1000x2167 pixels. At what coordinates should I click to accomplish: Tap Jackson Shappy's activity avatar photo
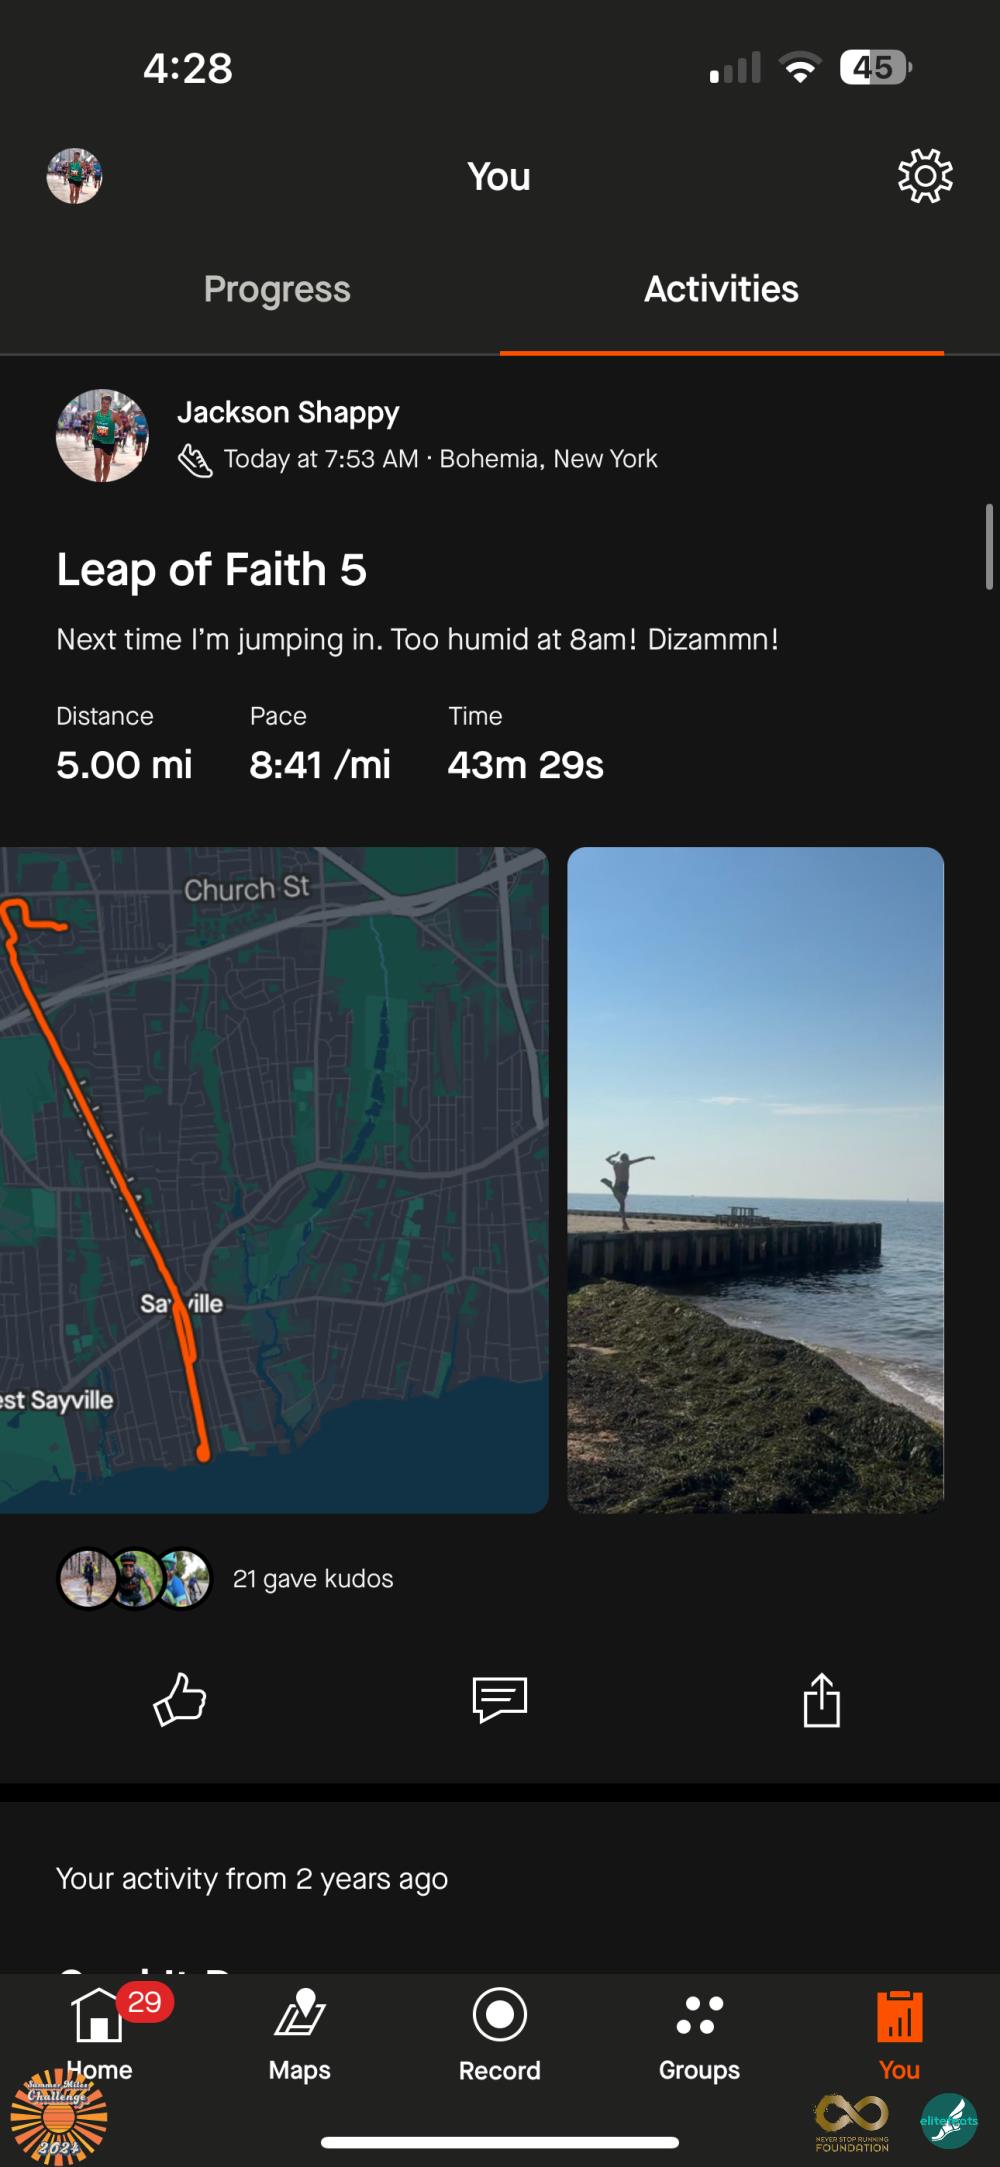click(x=102, y=436)
